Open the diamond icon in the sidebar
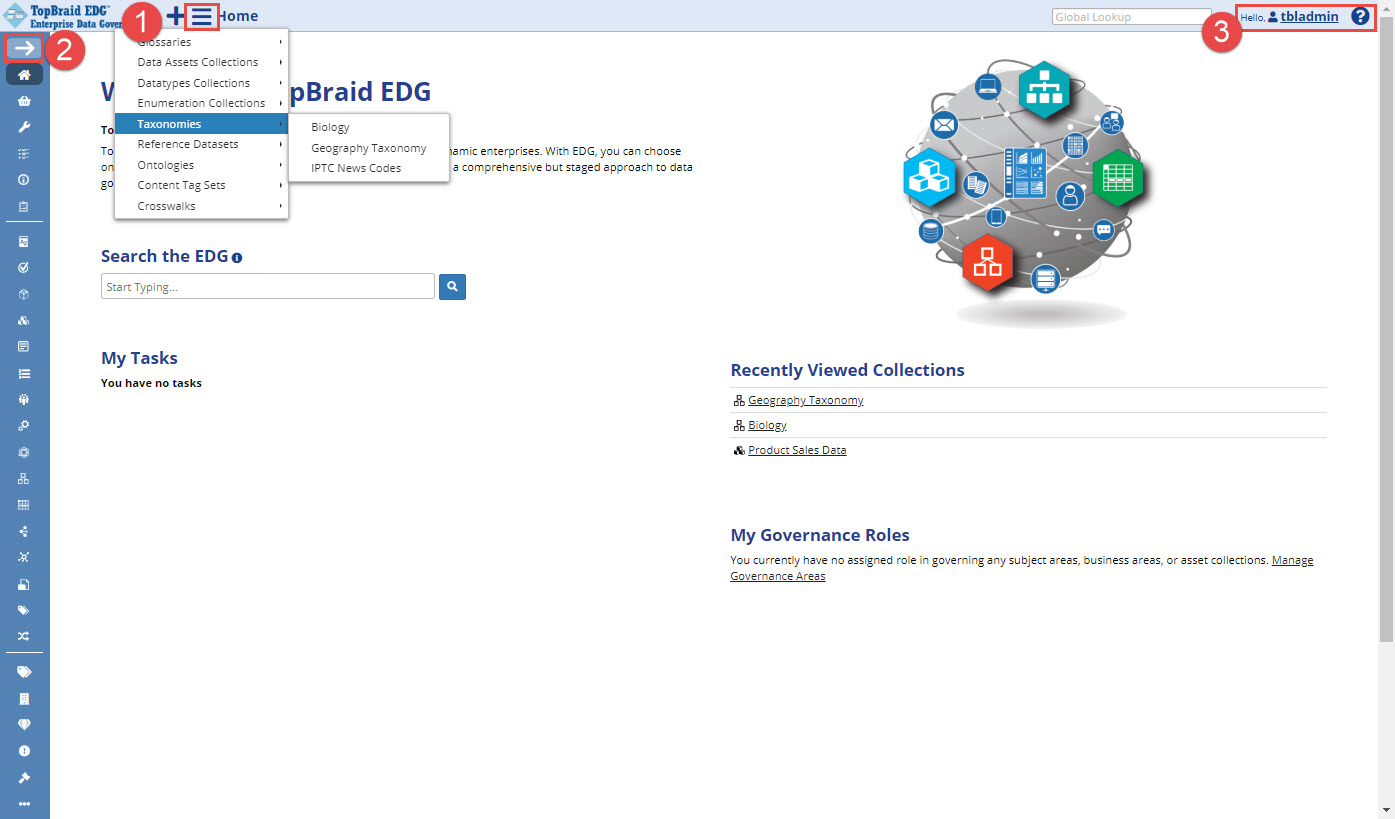Screen dimensions: 1395x819 tap(24, 724)
